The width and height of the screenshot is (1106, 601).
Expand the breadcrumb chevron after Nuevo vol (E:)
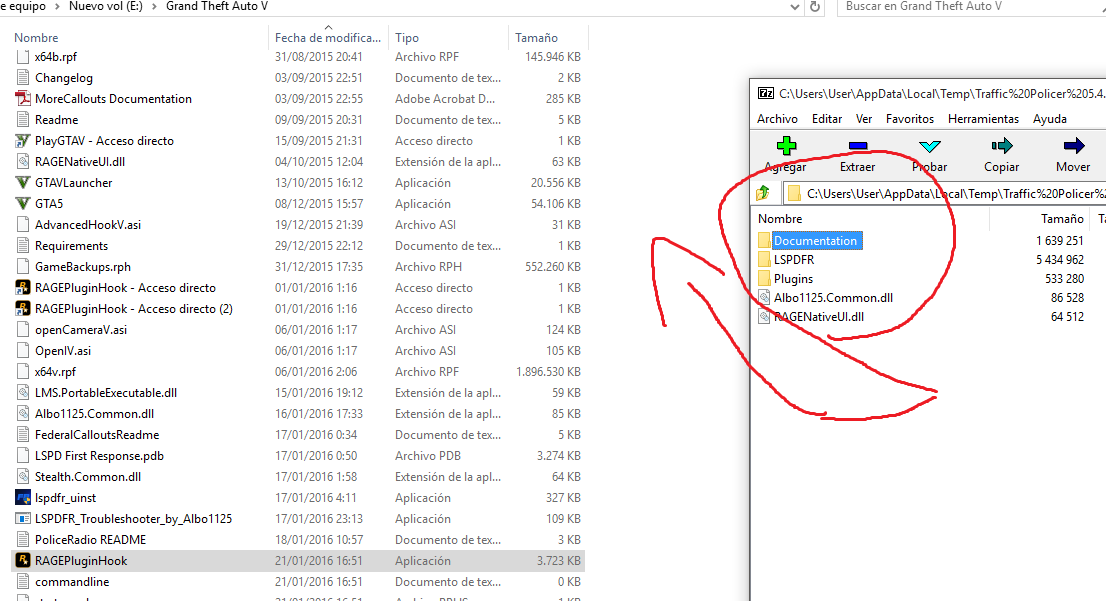(154, 6)
